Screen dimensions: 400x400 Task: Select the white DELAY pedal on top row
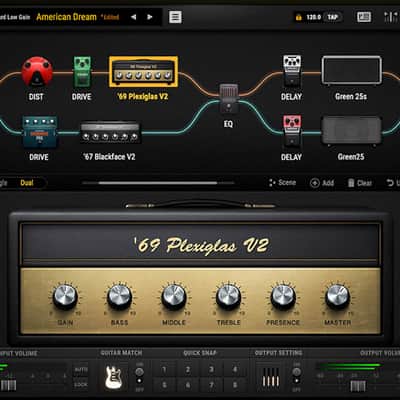(292, 71)
